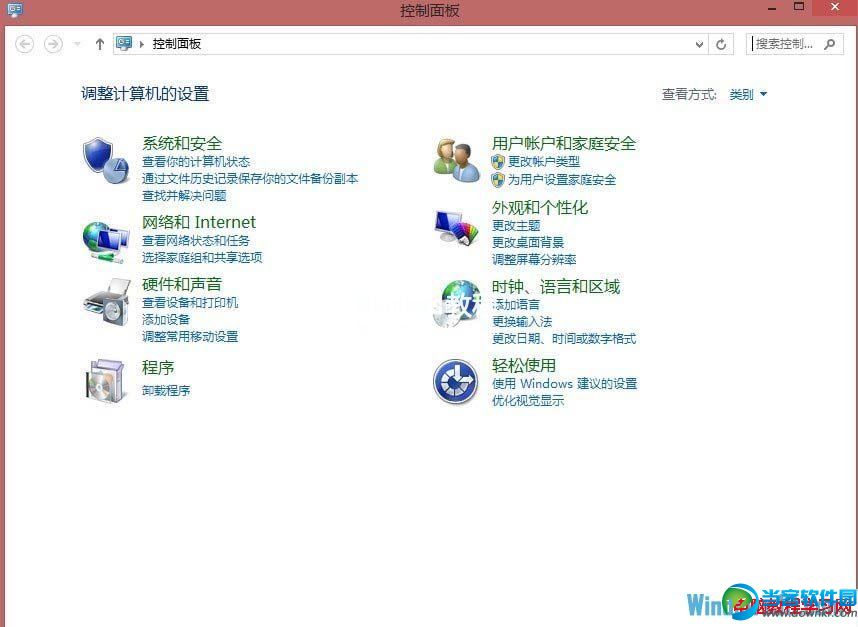Expand the address bar history dropdown
The height and width of the screenshot is (627, 858).
pos(699,44)
